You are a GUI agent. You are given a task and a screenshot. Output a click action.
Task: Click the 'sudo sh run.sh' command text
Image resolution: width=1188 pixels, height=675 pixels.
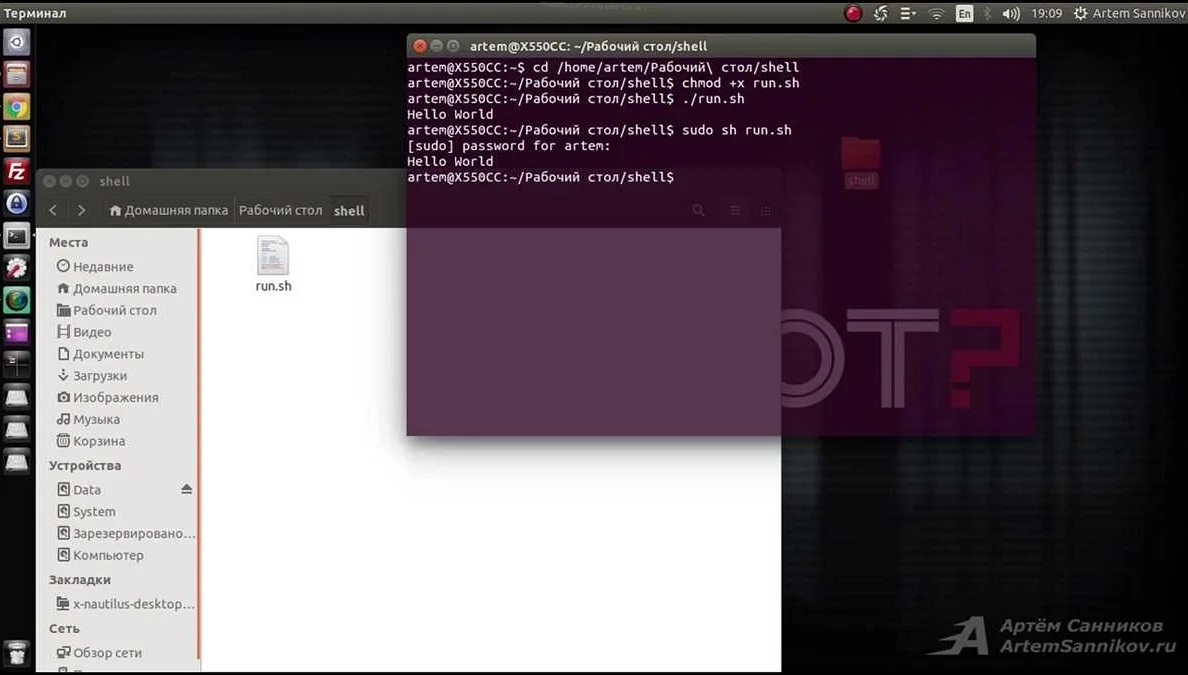[x=736, y=130]
